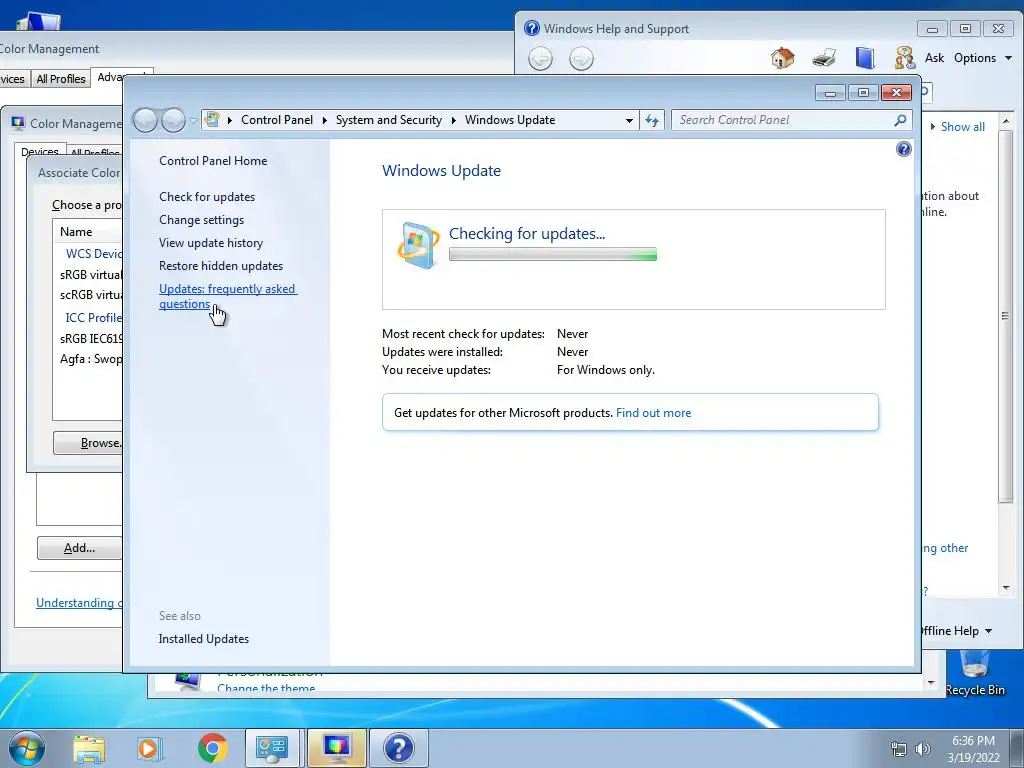1024x768 pixels.
Task: Open Browse Help book icon
Action: pos(865,58)
